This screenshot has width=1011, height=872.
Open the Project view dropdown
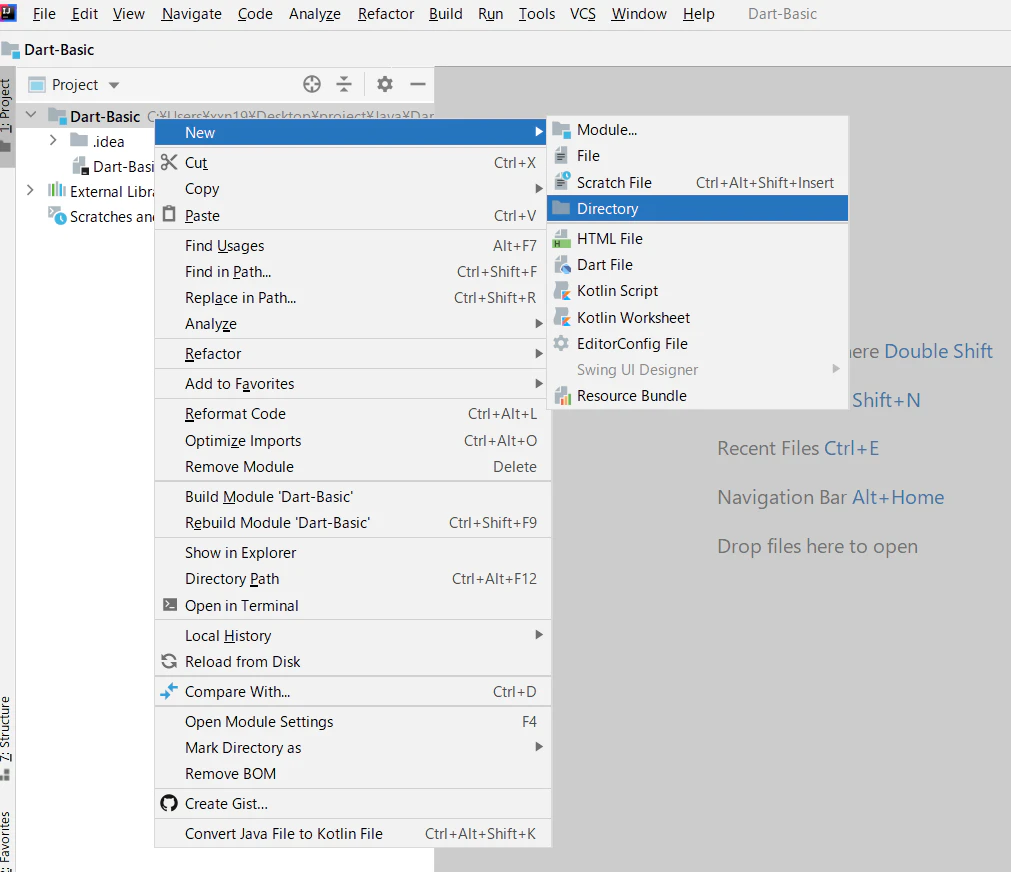pos(114,85)
